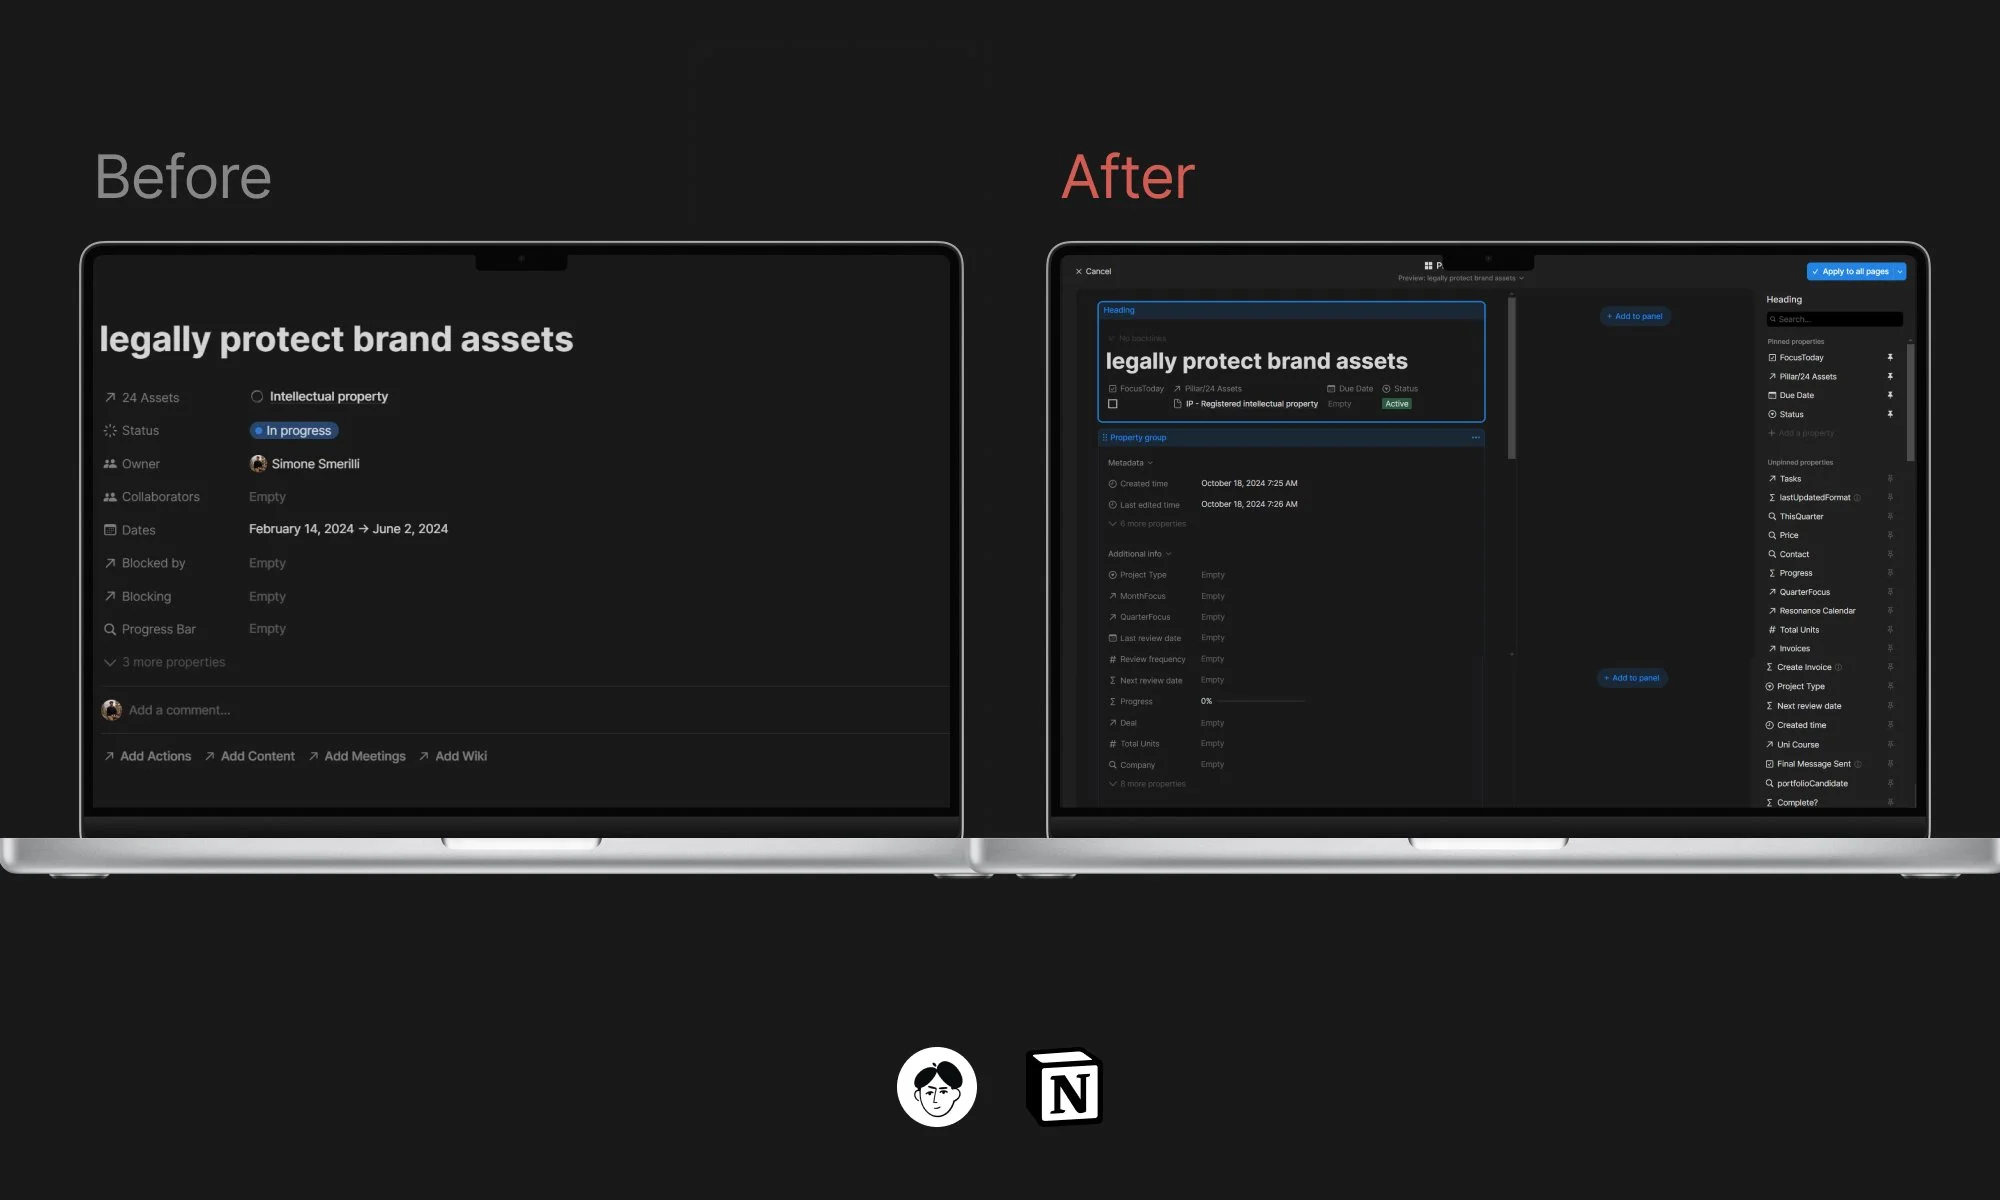Screen dimensions: 2000x1200
Task: Click the Add a comment field
Action: [180, 710]
